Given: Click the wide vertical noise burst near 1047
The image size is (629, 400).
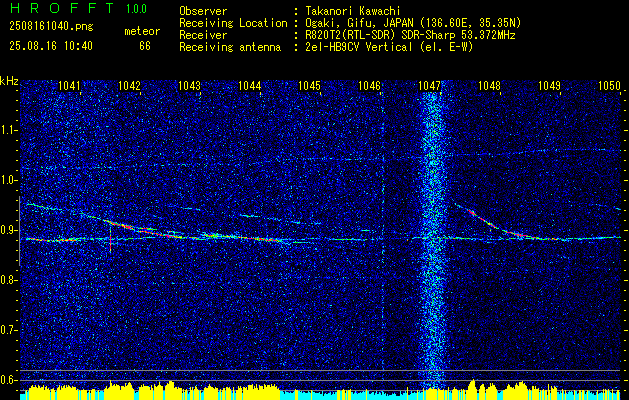Looking at the screenshot, I should [x=432, y=241].
